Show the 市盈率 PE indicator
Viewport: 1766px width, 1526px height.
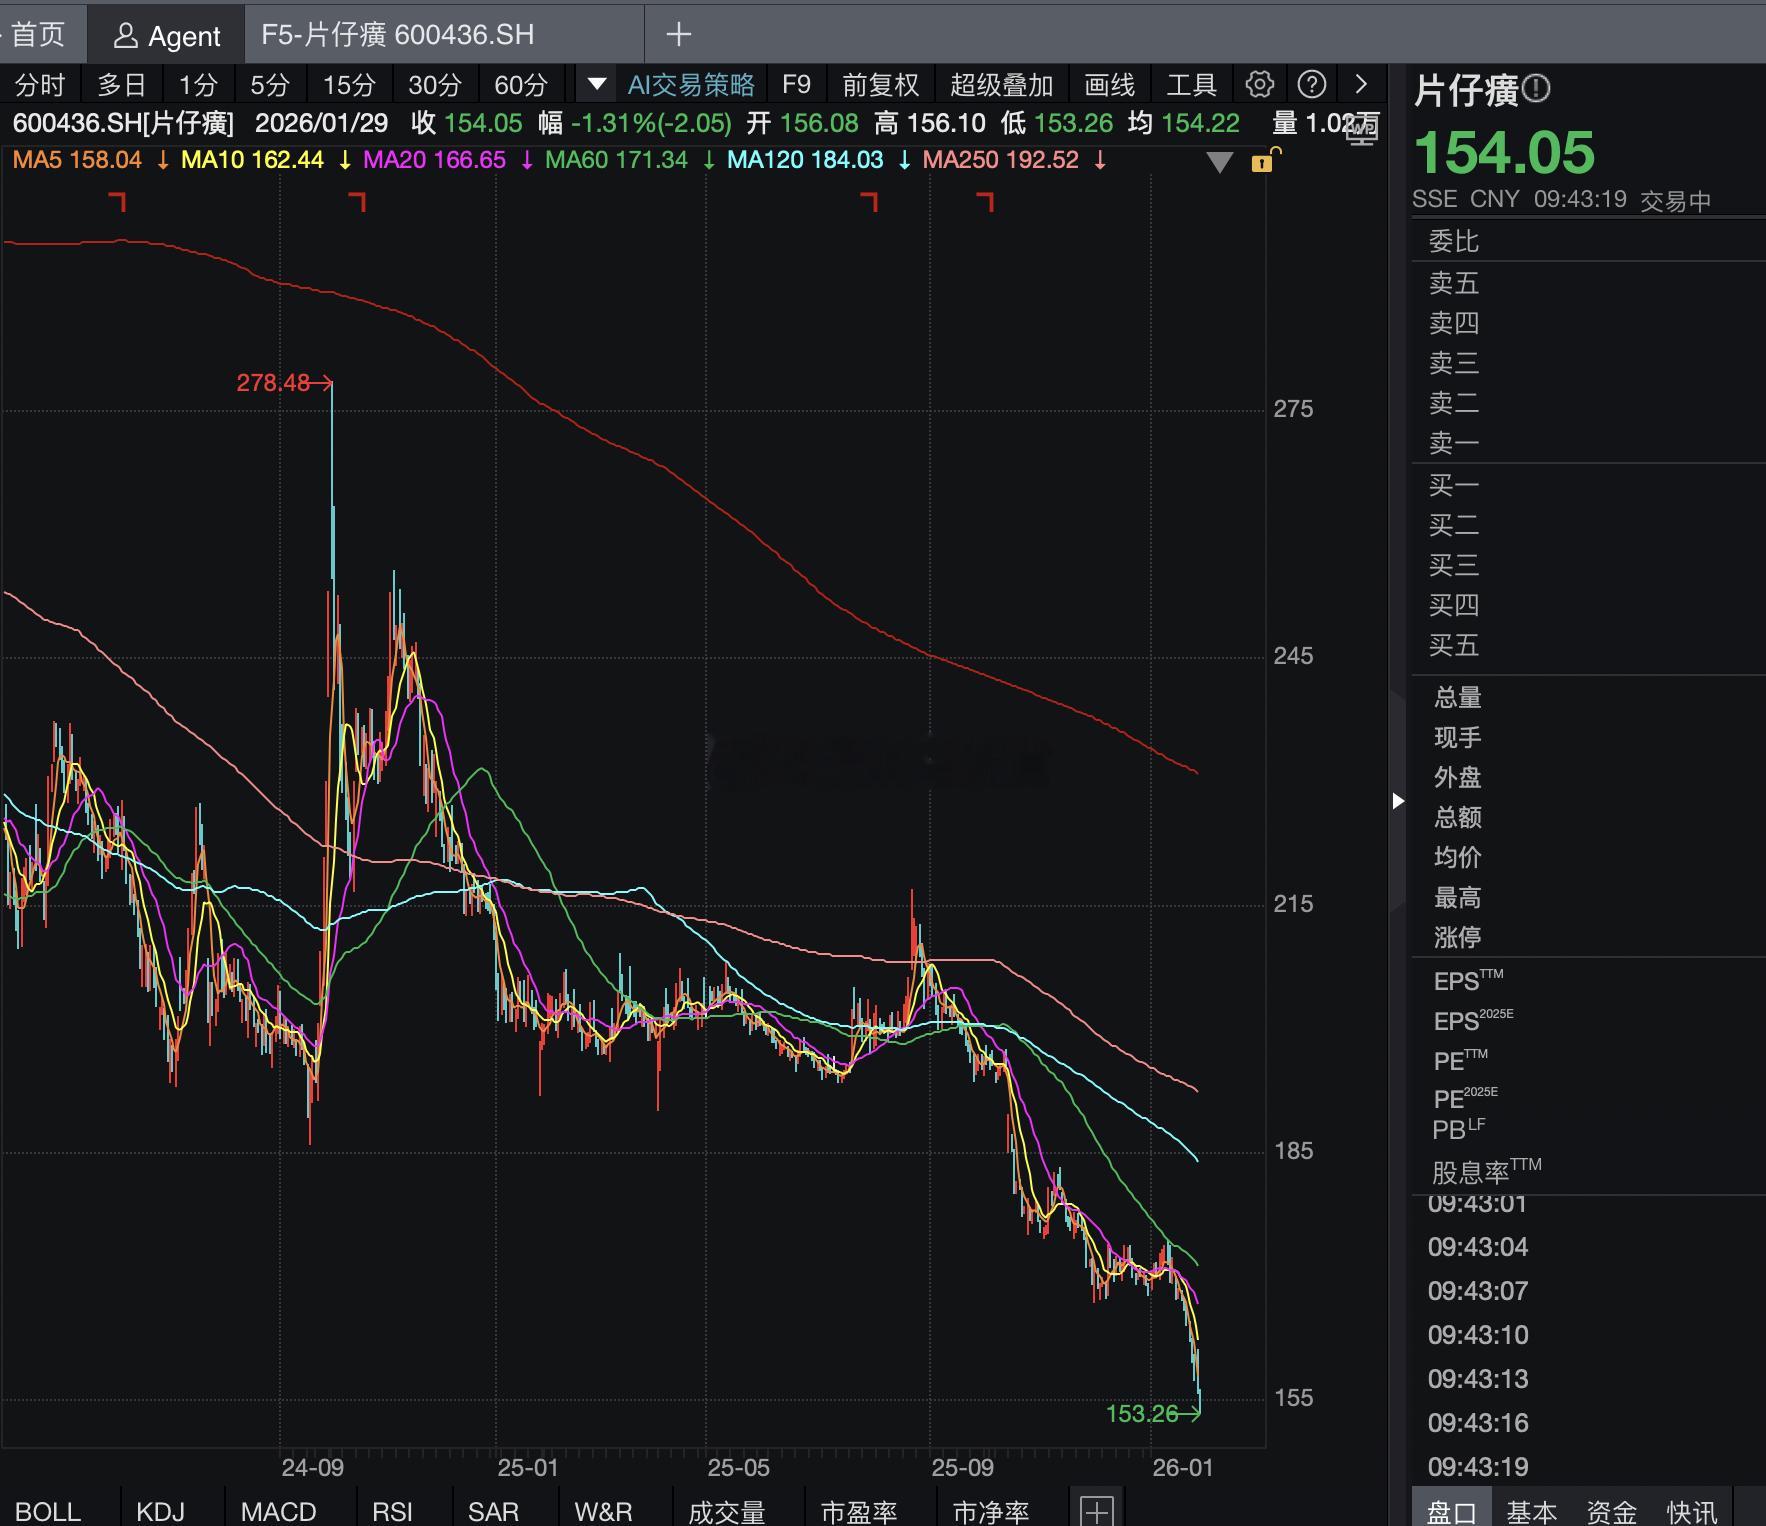click(x=859, y=1511)
